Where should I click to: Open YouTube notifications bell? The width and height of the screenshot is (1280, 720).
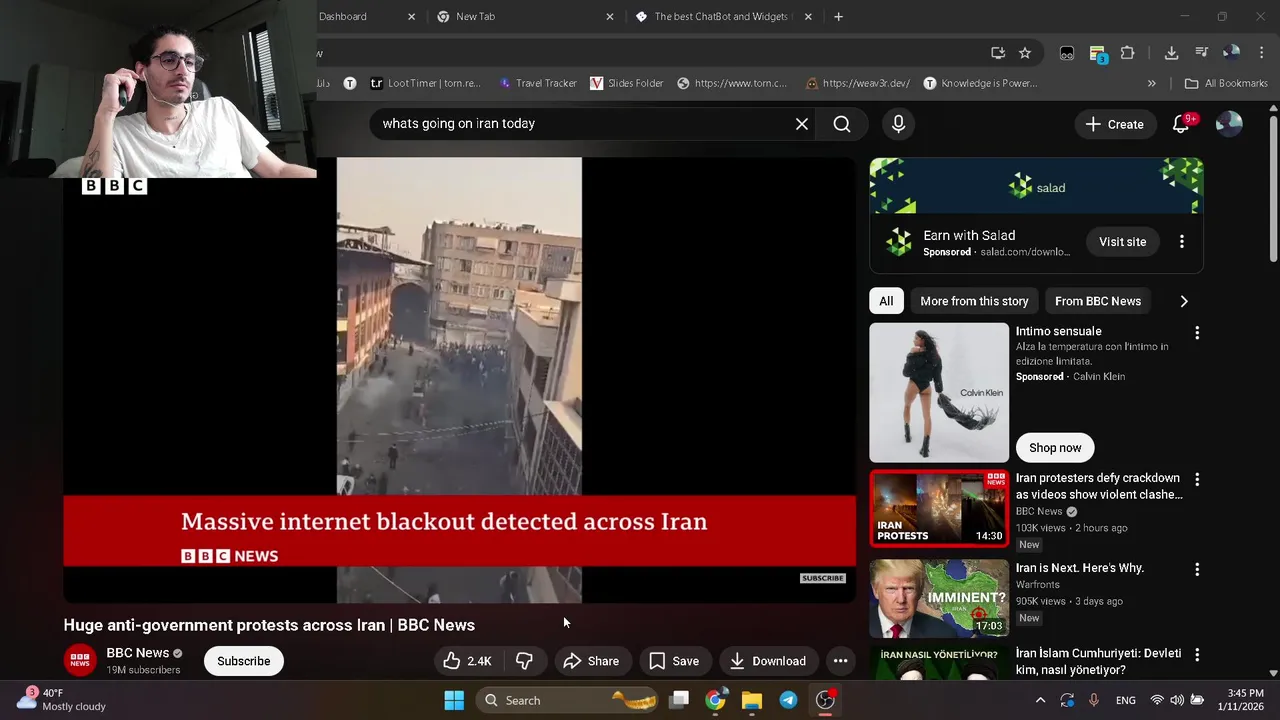click(1181, 124)
